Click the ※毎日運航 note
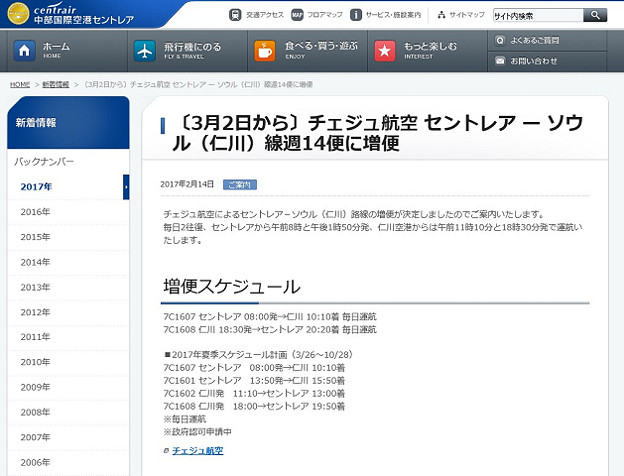Image resolution: width=624 pixels, height=476 pixels. [185, 419]
